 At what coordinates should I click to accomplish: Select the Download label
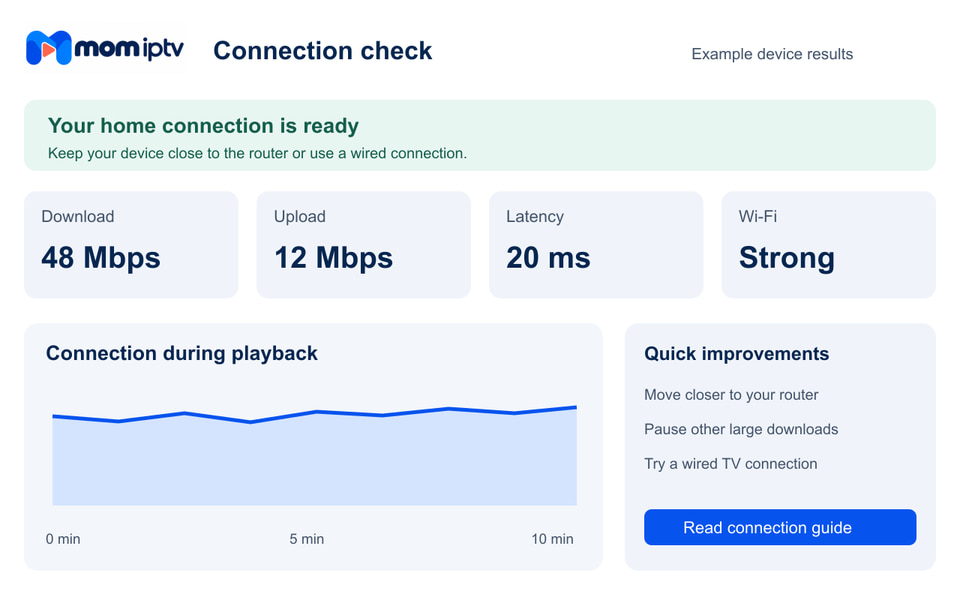[x=78, y=216]
